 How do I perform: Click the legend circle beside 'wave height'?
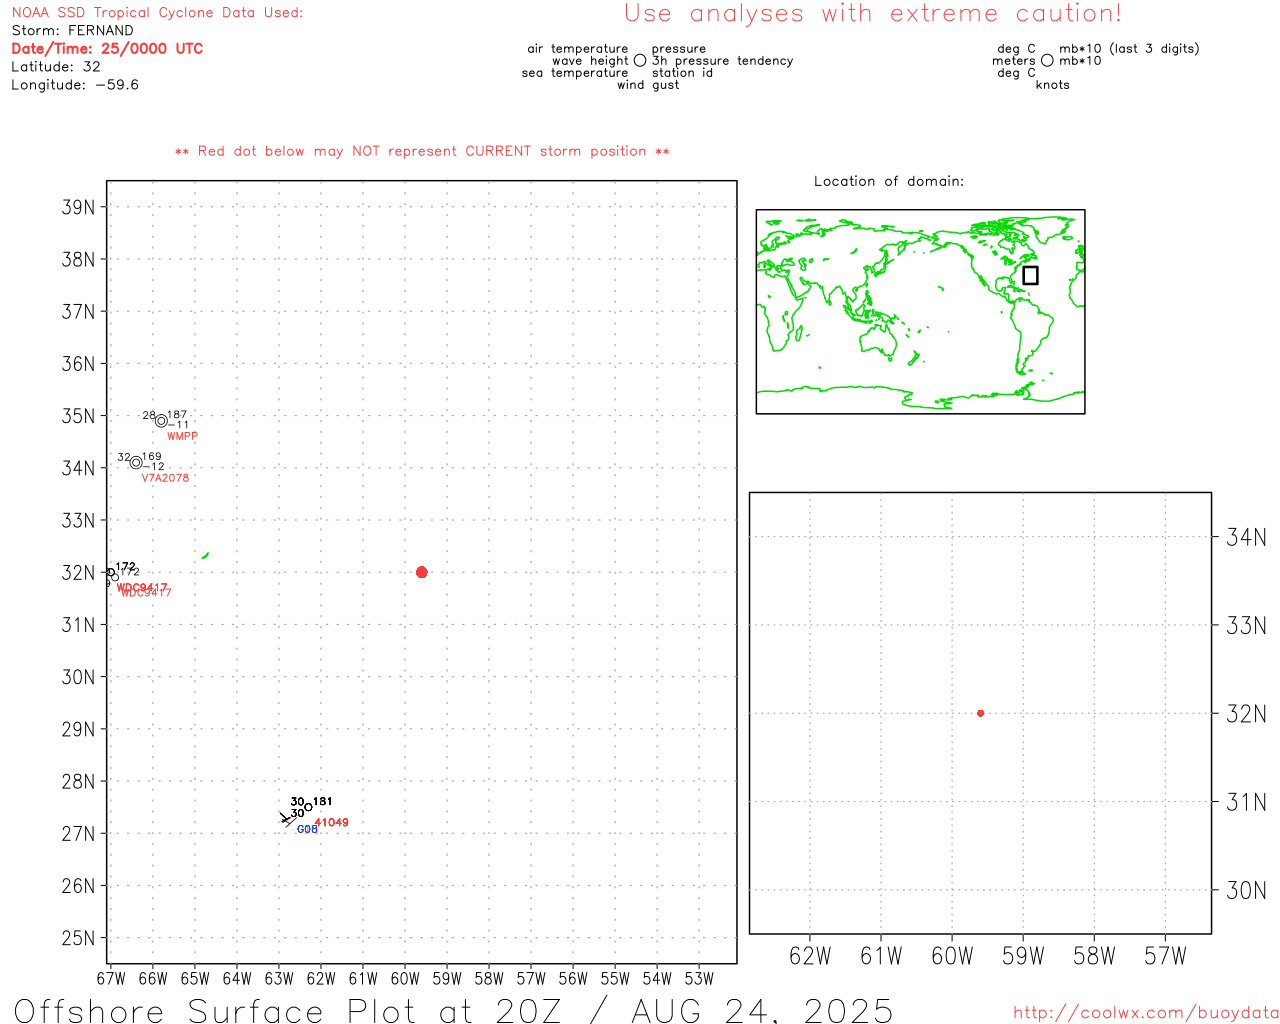(640, 60)
